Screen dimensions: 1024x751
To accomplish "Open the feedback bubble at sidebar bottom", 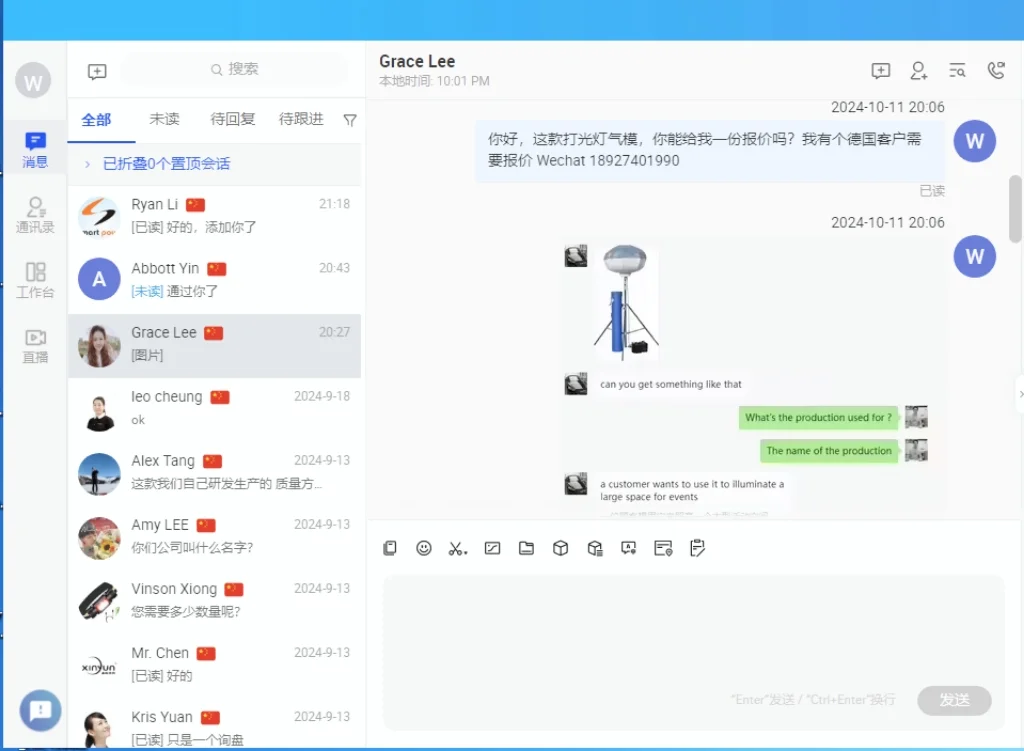I will point(40,710).
